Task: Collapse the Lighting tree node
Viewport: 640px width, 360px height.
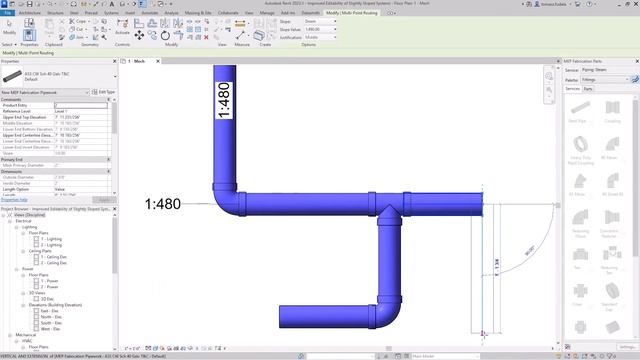Action: click(x=16, y=227)
